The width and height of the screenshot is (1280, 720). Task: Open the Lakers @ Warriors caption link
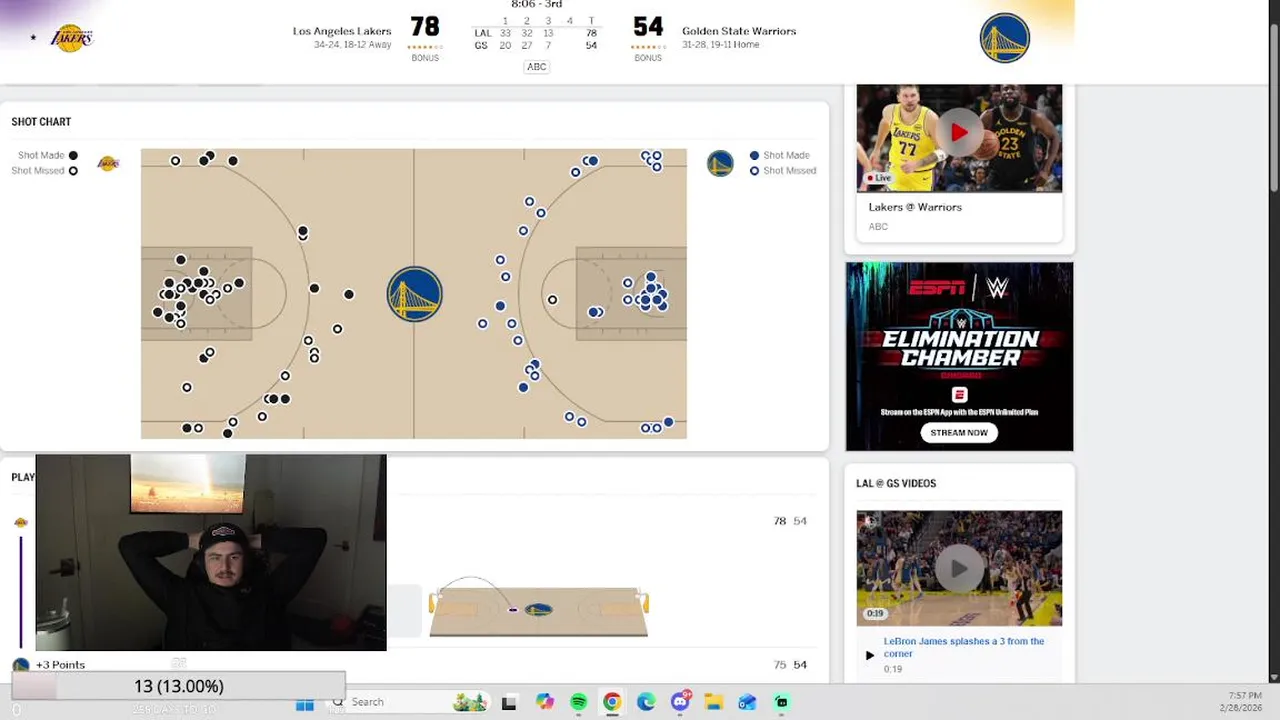[915, 207]
